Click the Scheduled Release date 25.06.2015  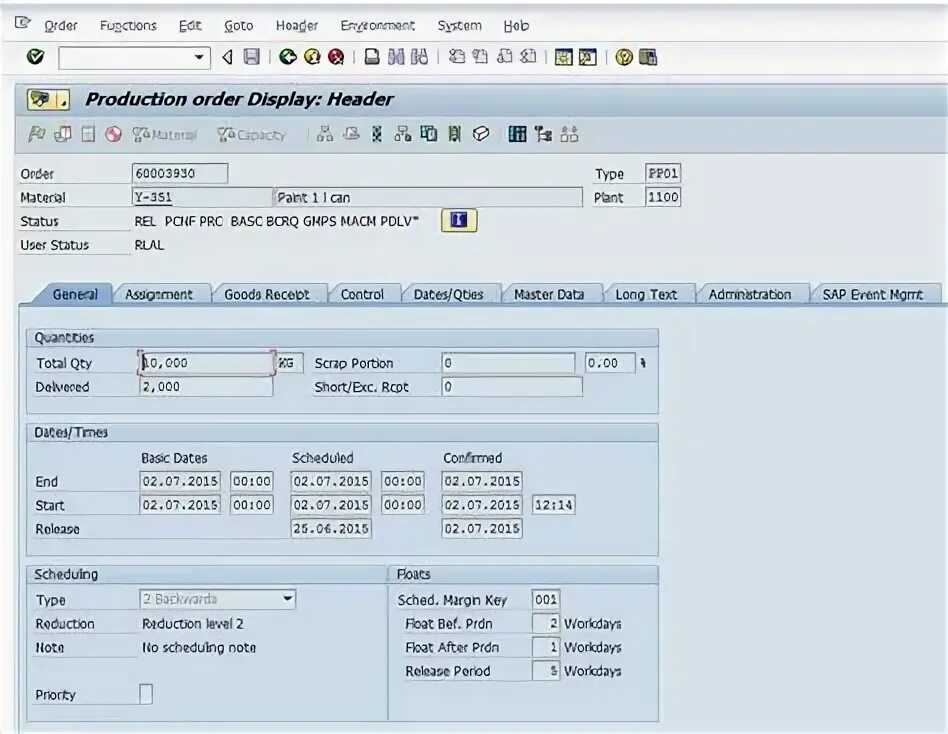click(331, 528)
